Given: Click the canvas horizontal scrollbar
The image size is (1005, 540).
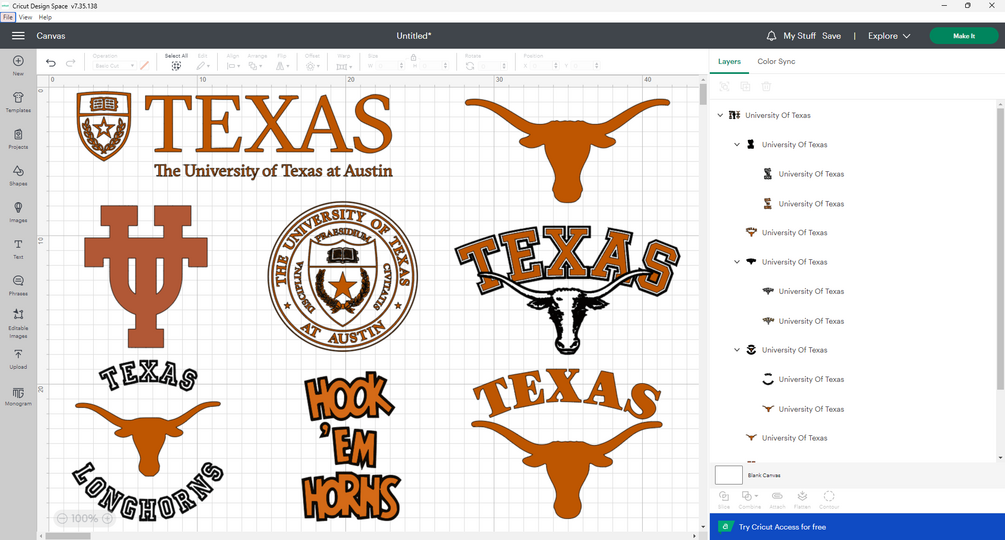Looking at the screenshot, I should pos(67,536).
